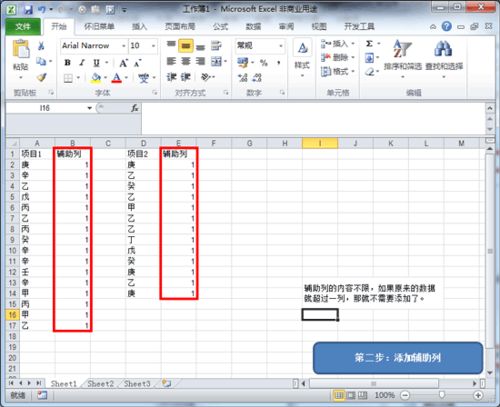Viewport: 500px width, 407px height.
Task: Expand the Name Box dropdown arrow
Action: pyautogui.click(x=89, y=108)
